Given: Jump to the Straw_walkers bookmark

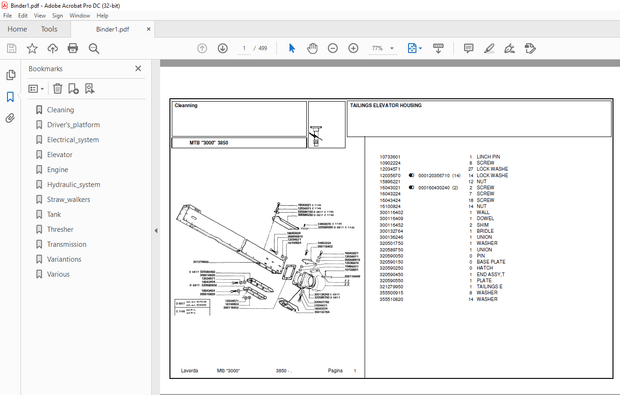Looking at the screenshot, I should pyautogui.click(x=68, y=200).
